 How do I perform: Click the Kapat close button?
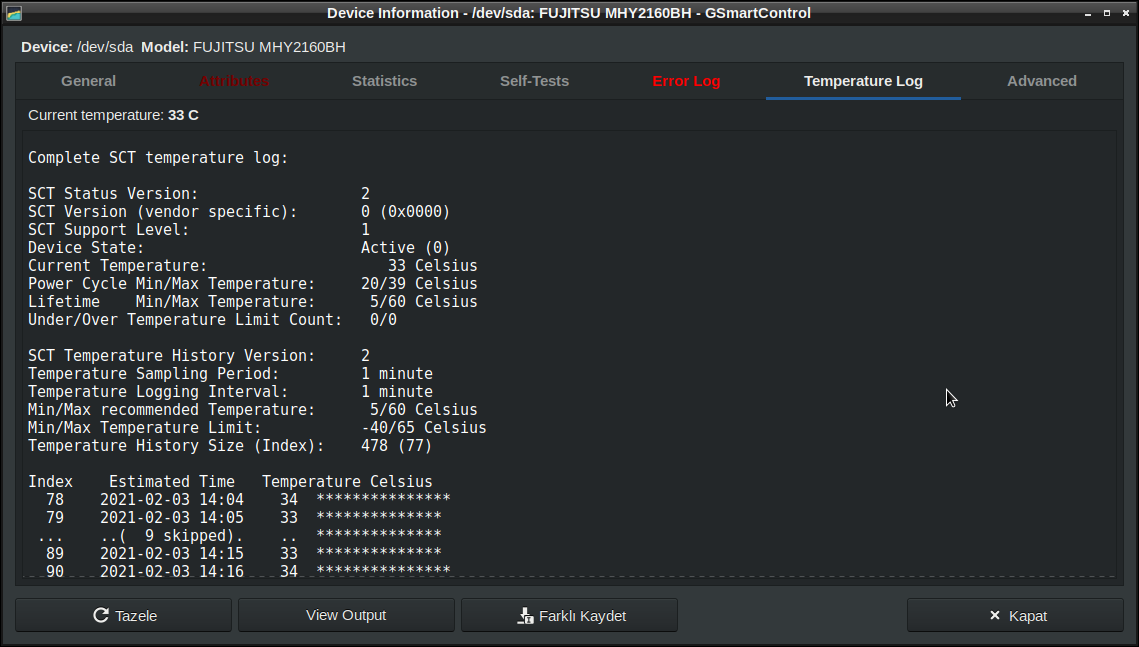click(1015, 616)
